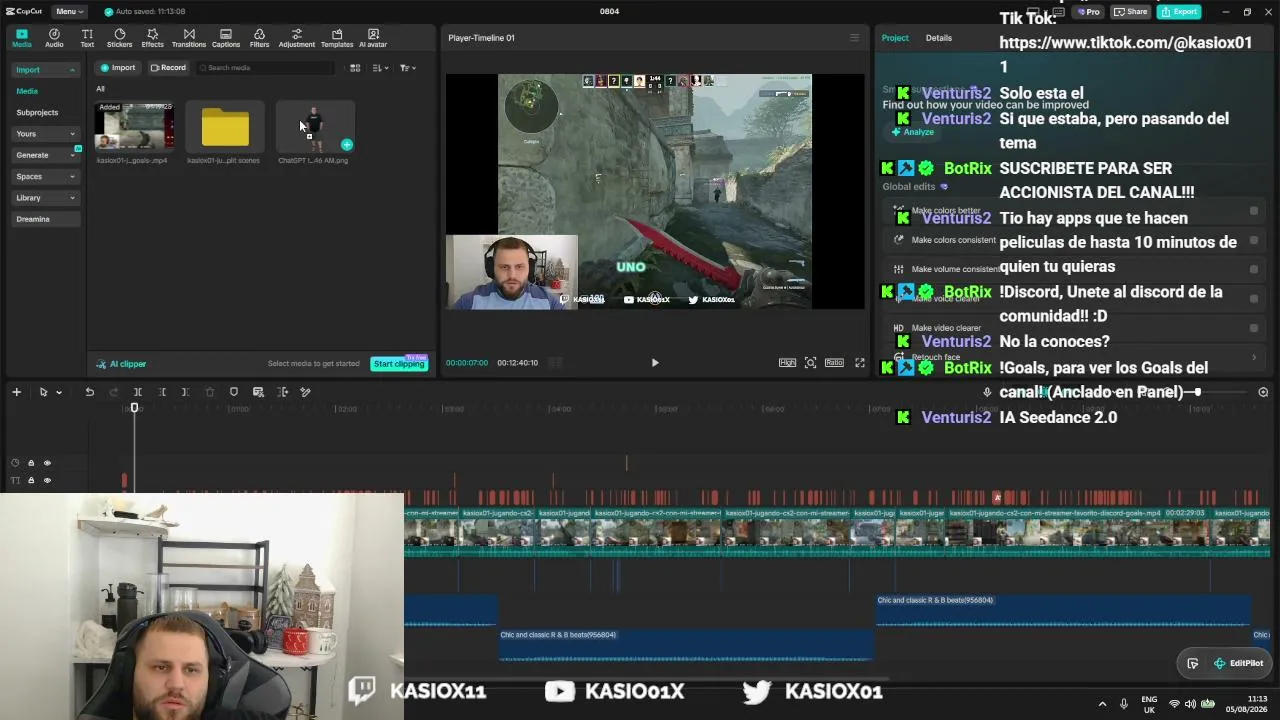Lock the text track
The width and height of the screenshot is (1280, 720).
31,481
